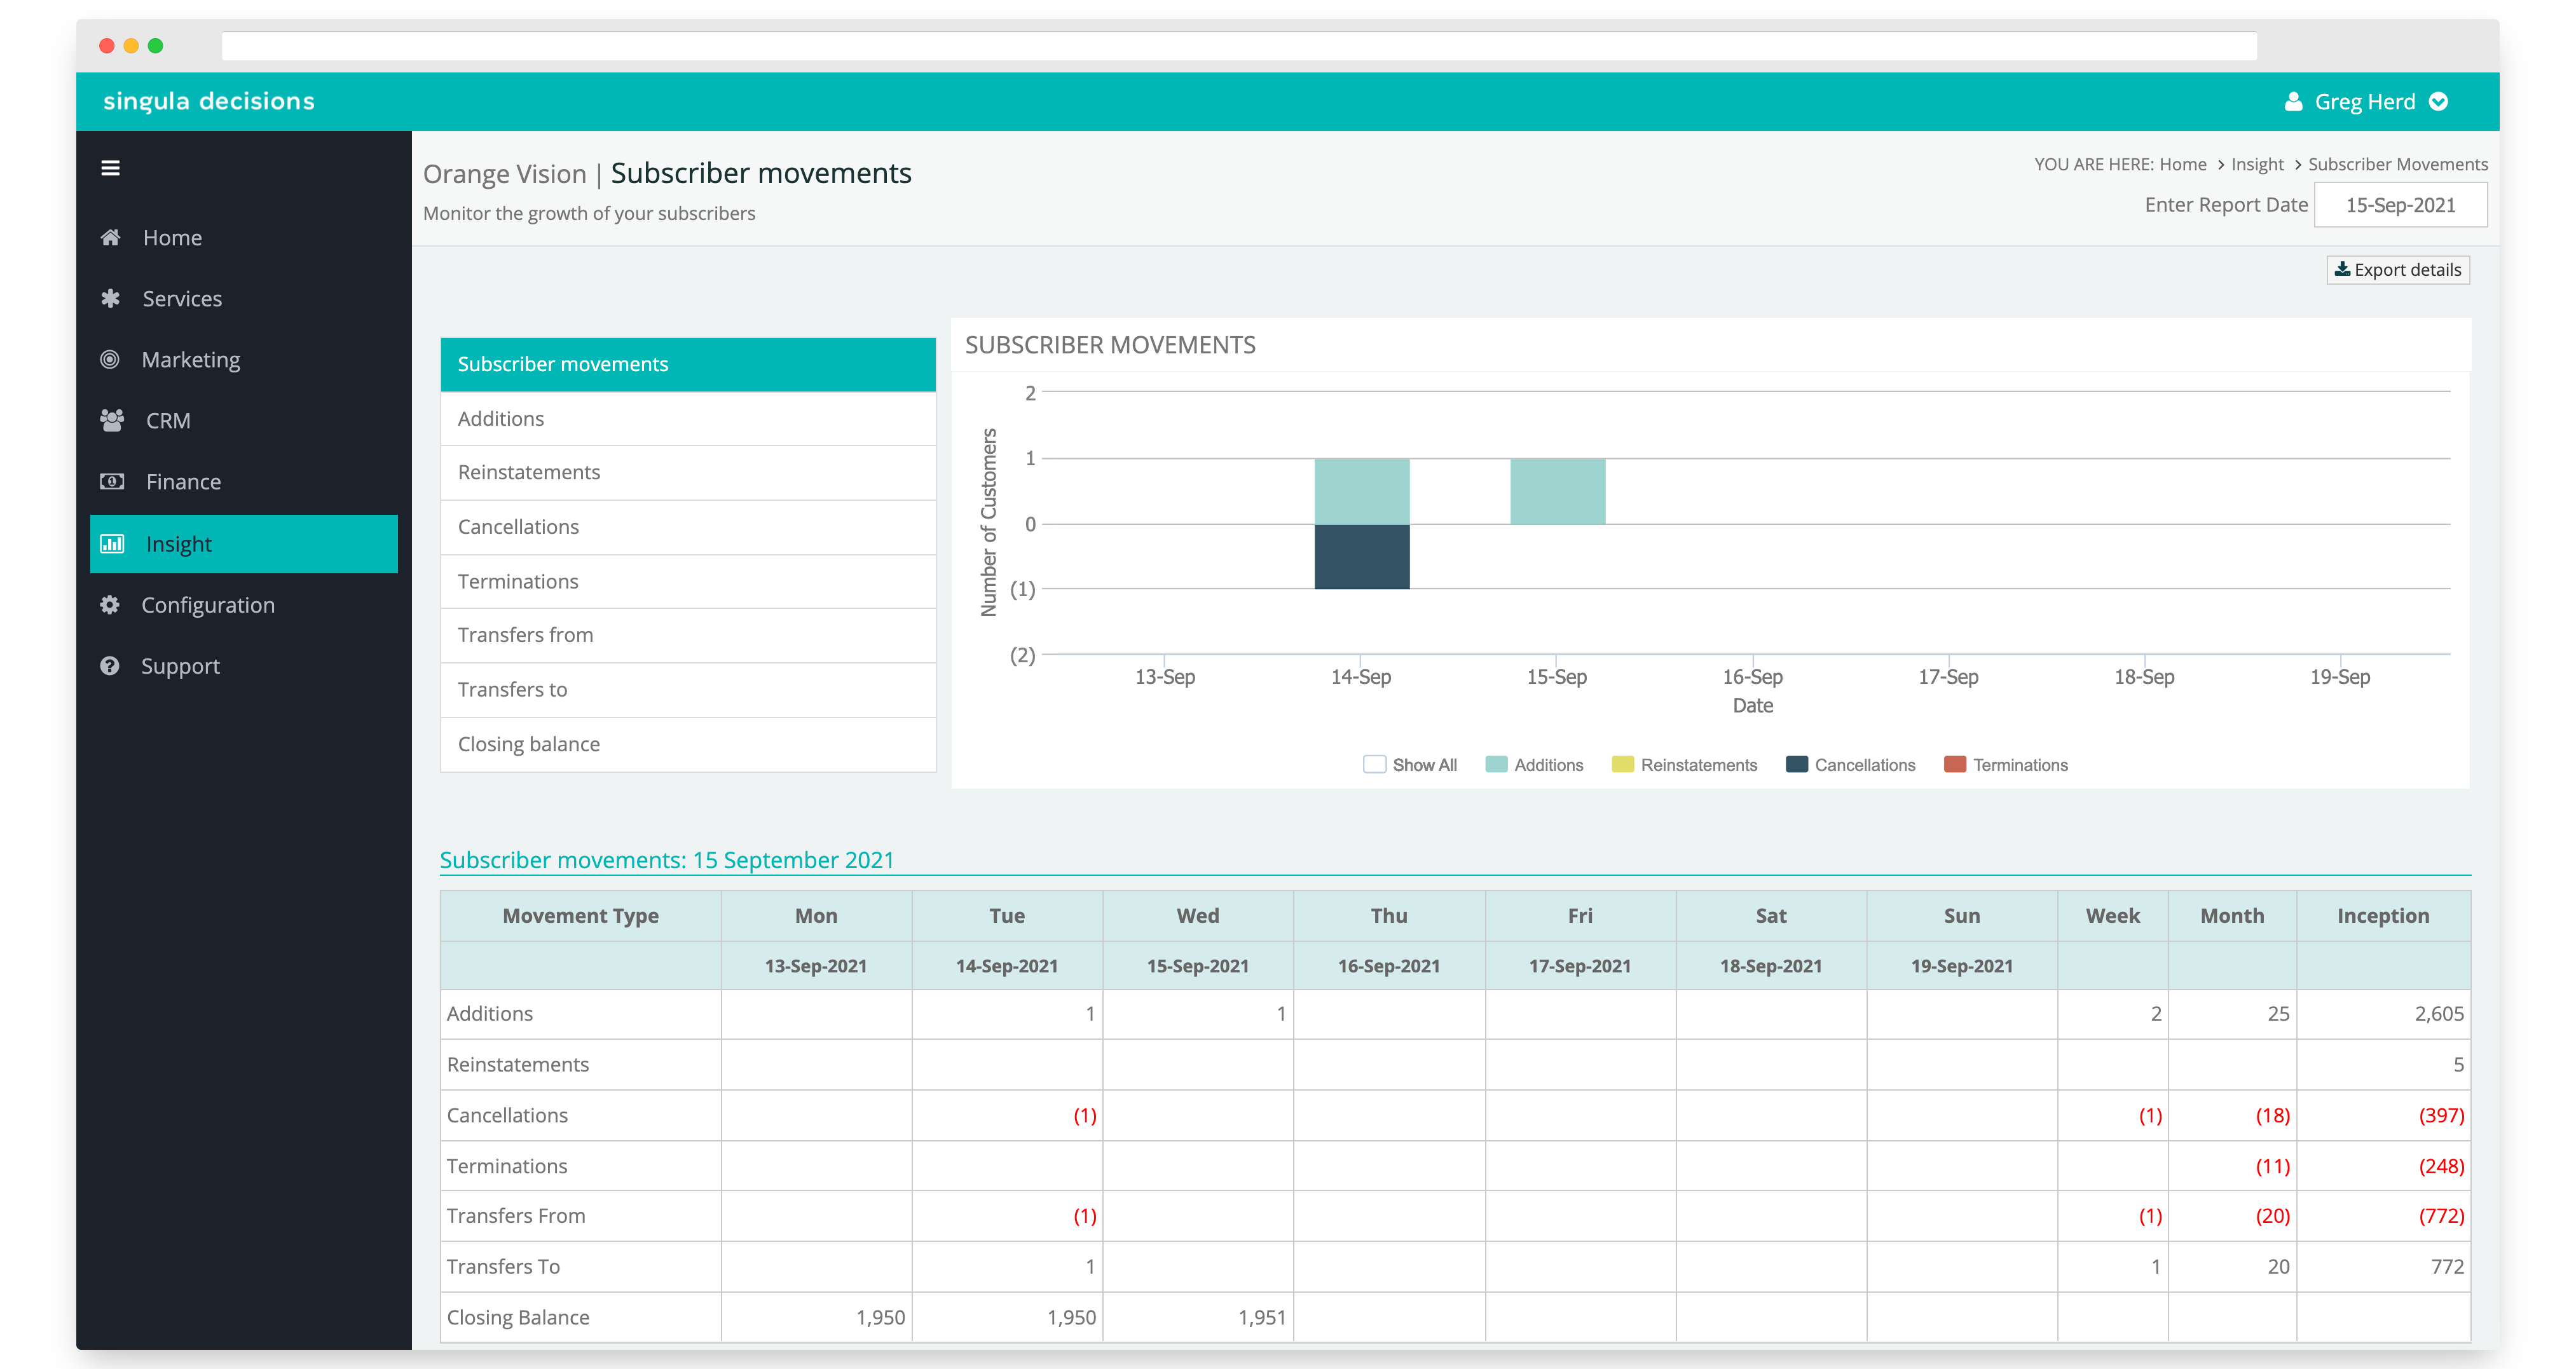Toggle the hamburger sidebar menu icon
The height and width of the screenshot is (1369, 2576).
point(110,168)
